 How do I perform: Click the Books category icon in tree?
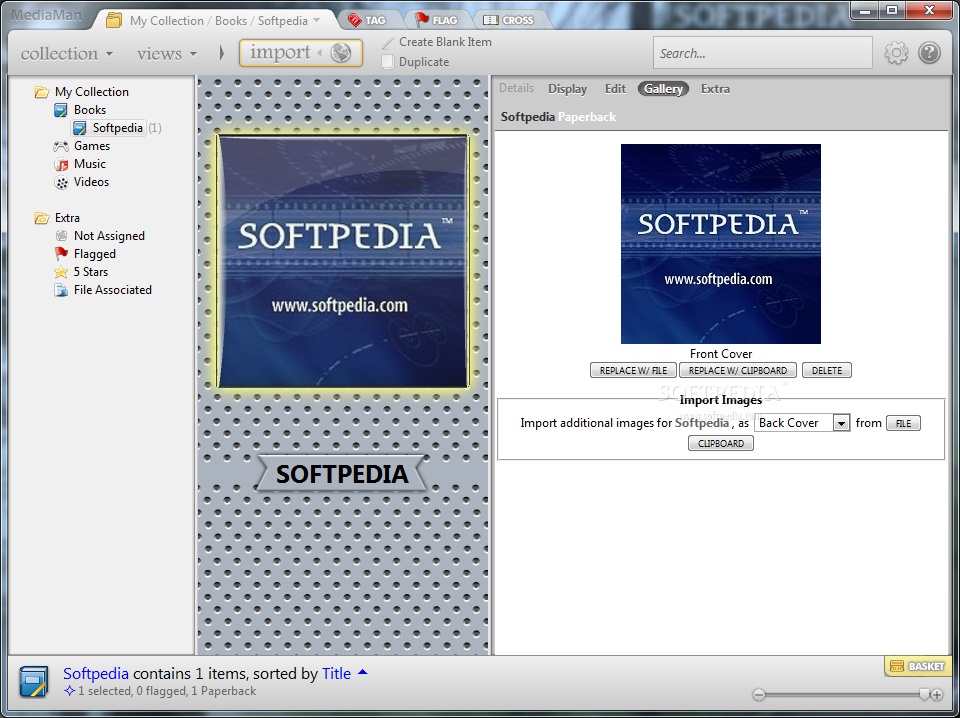tap(61, 110)
